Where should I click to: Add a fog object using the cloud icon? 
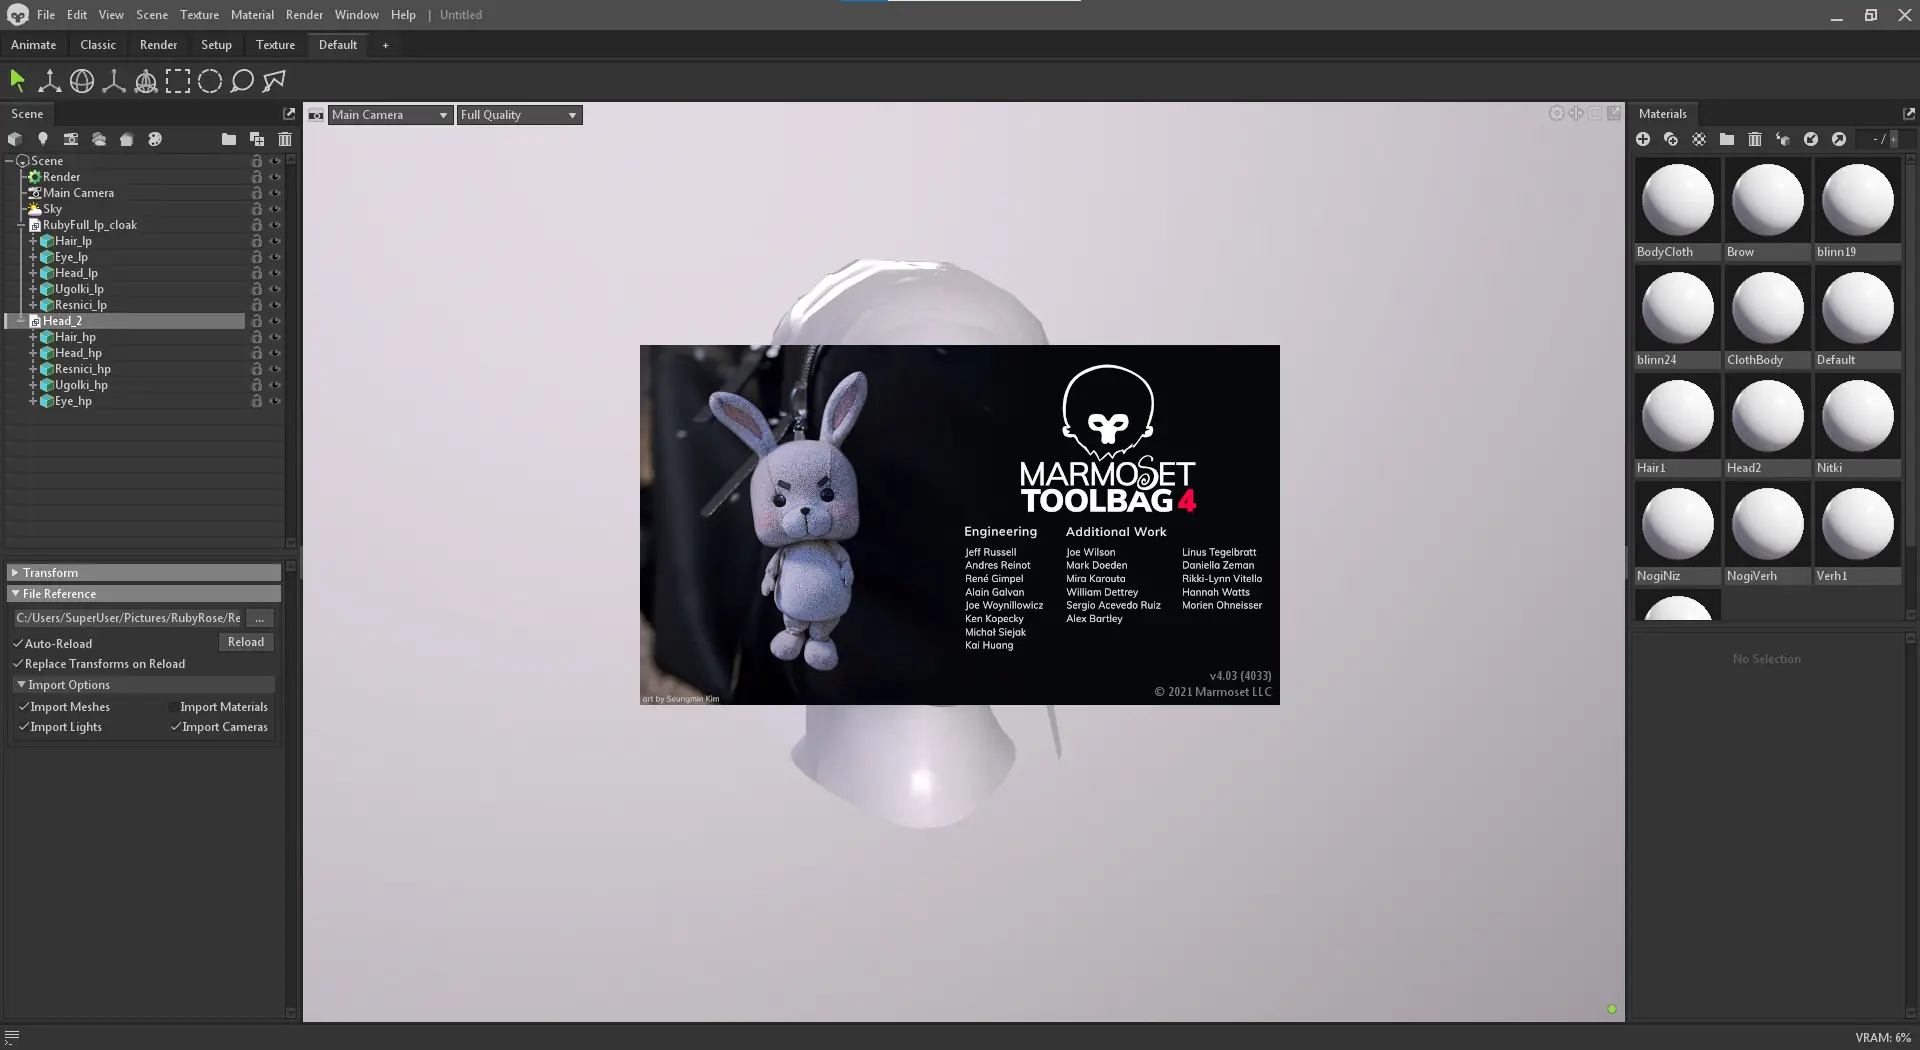coord(99,139)
